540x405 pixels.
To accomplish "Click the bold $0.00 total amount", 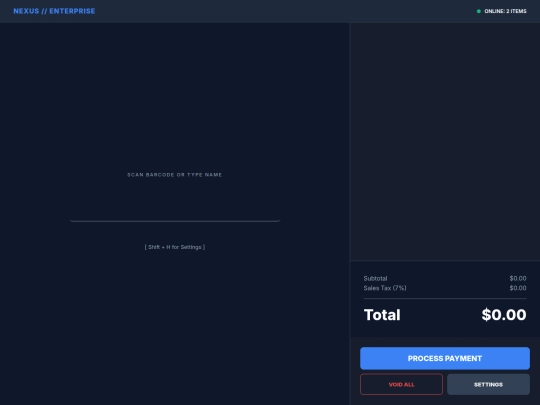I will click(504, 314).
